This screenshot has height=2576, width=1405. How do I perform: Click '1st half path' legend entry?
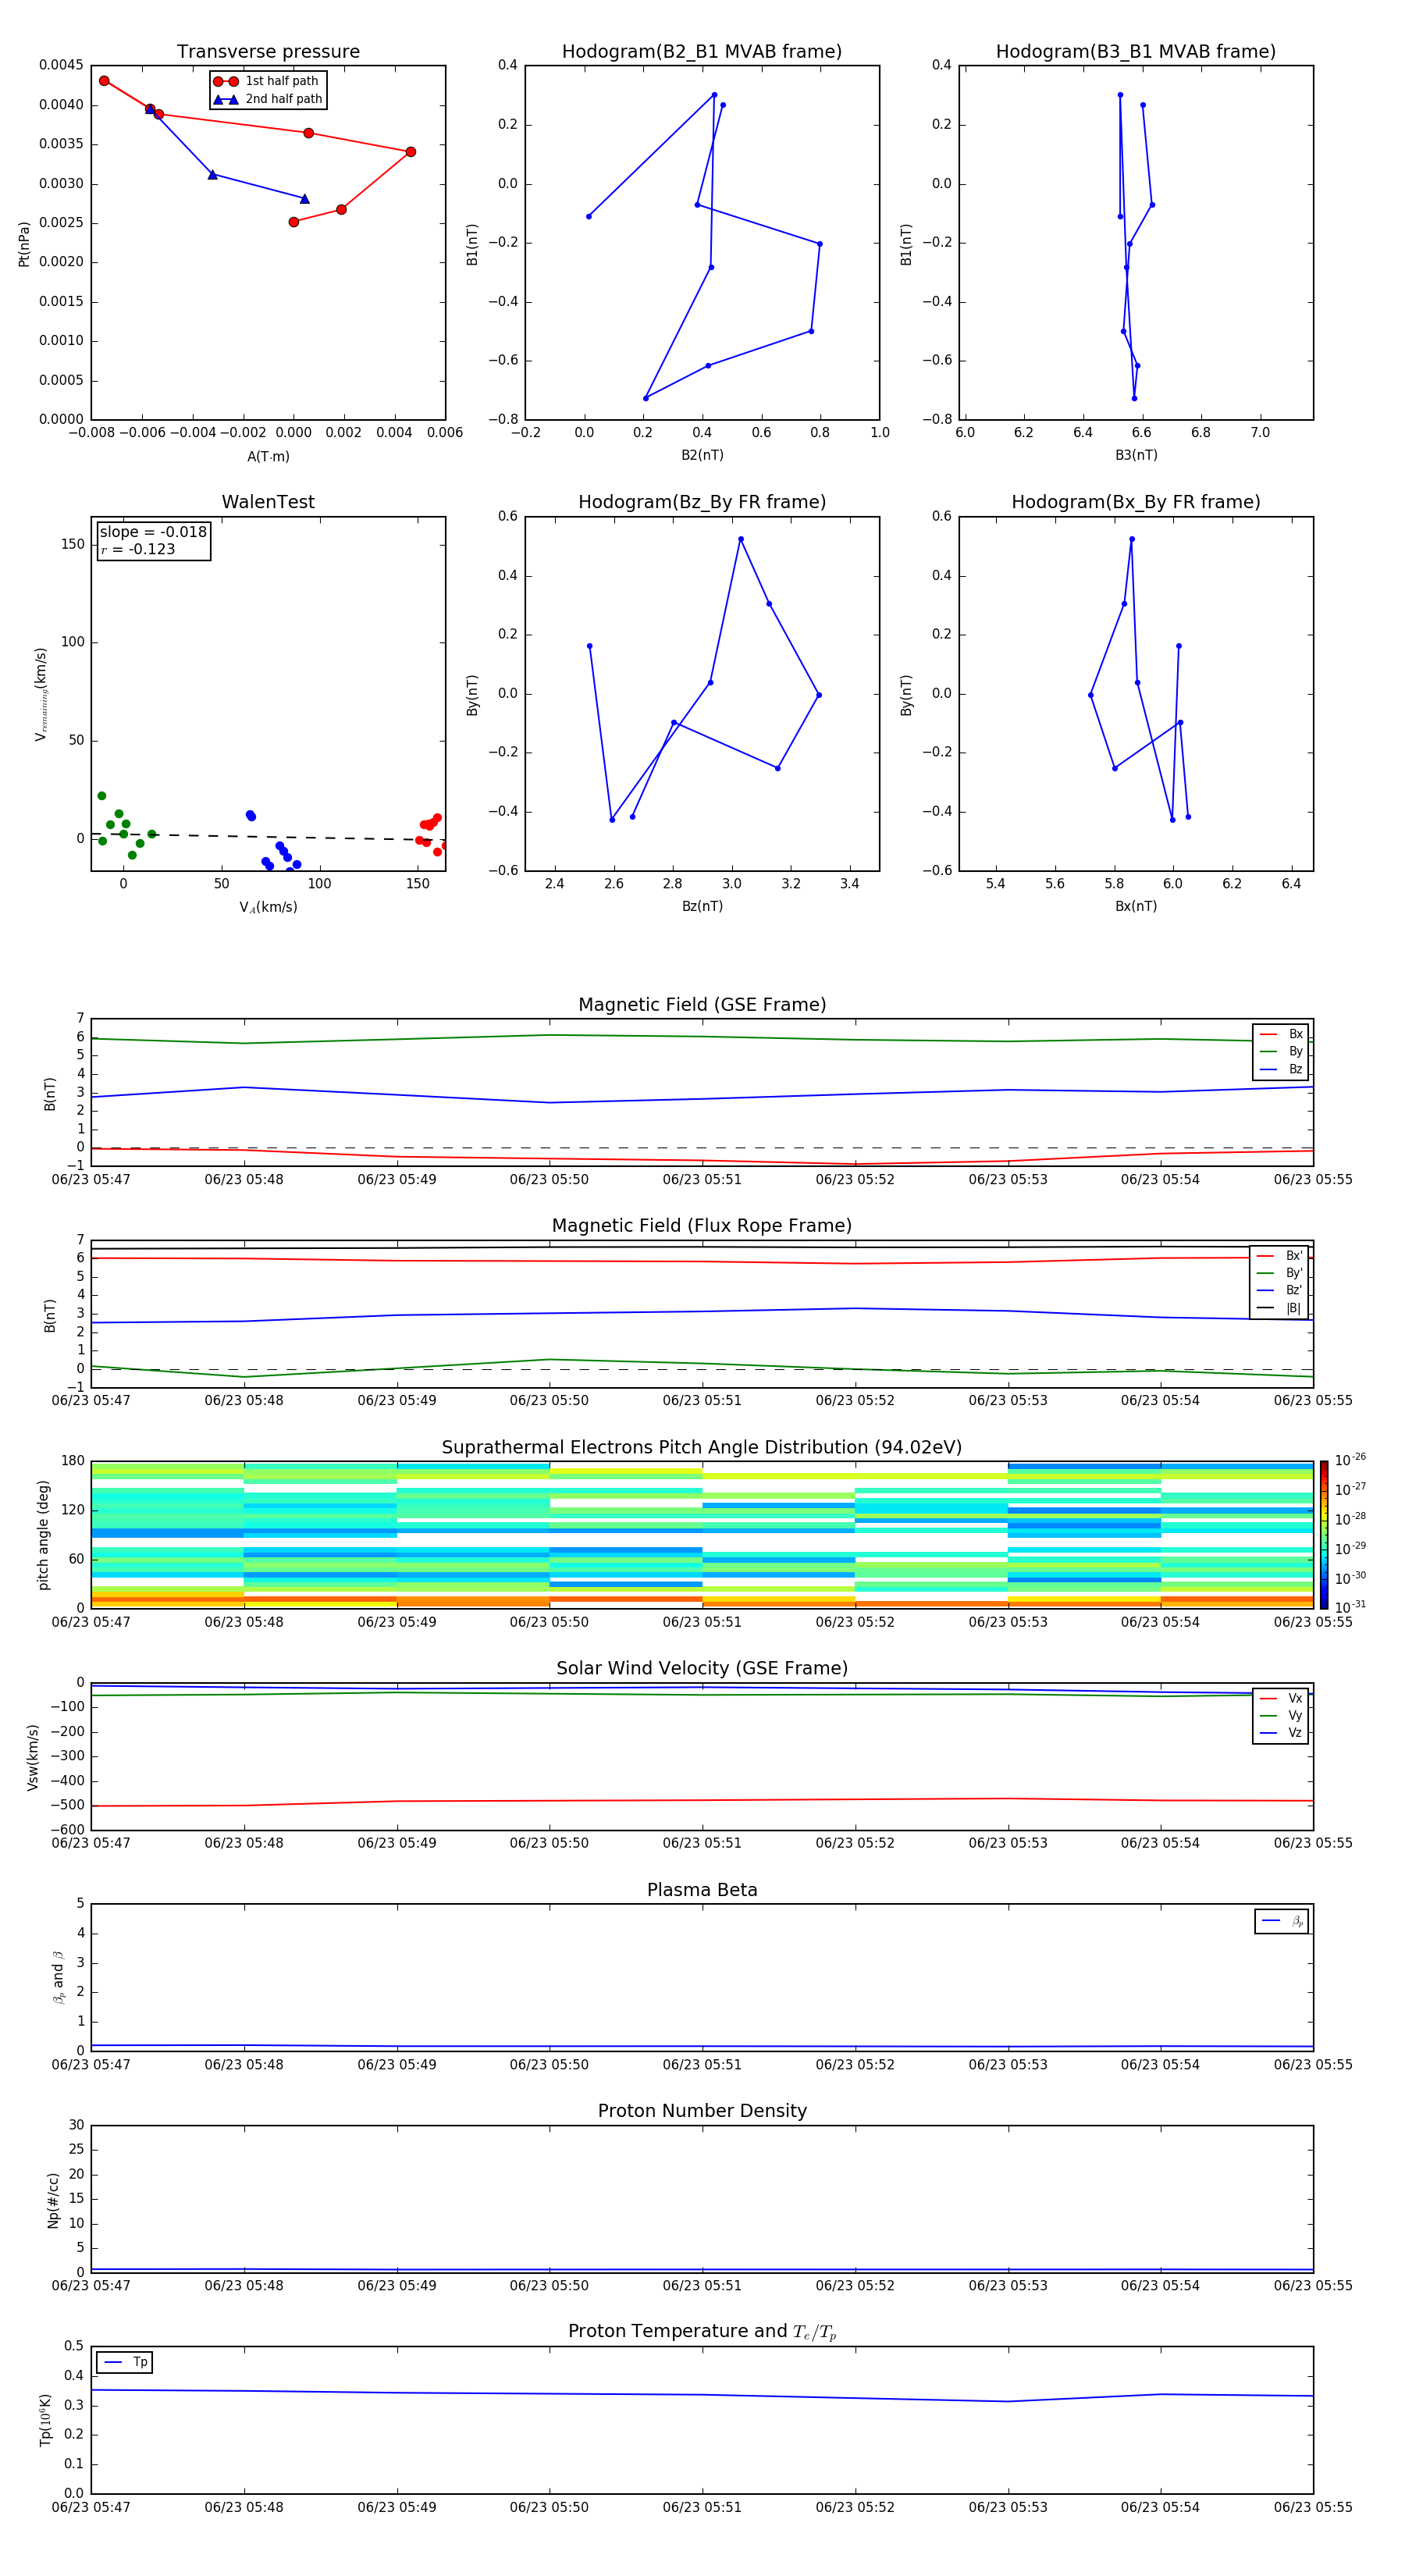267,81
